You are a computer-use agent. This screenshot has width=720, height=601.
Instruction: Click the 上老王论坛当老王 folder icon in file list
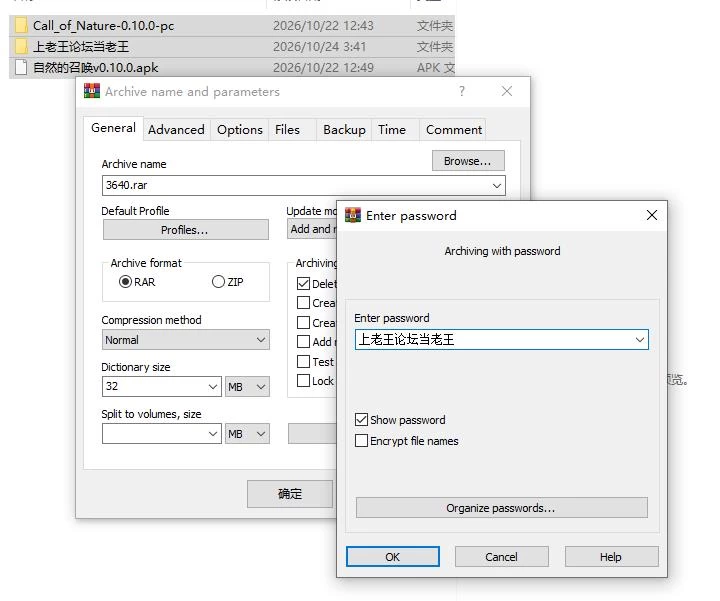pos(21,46)
